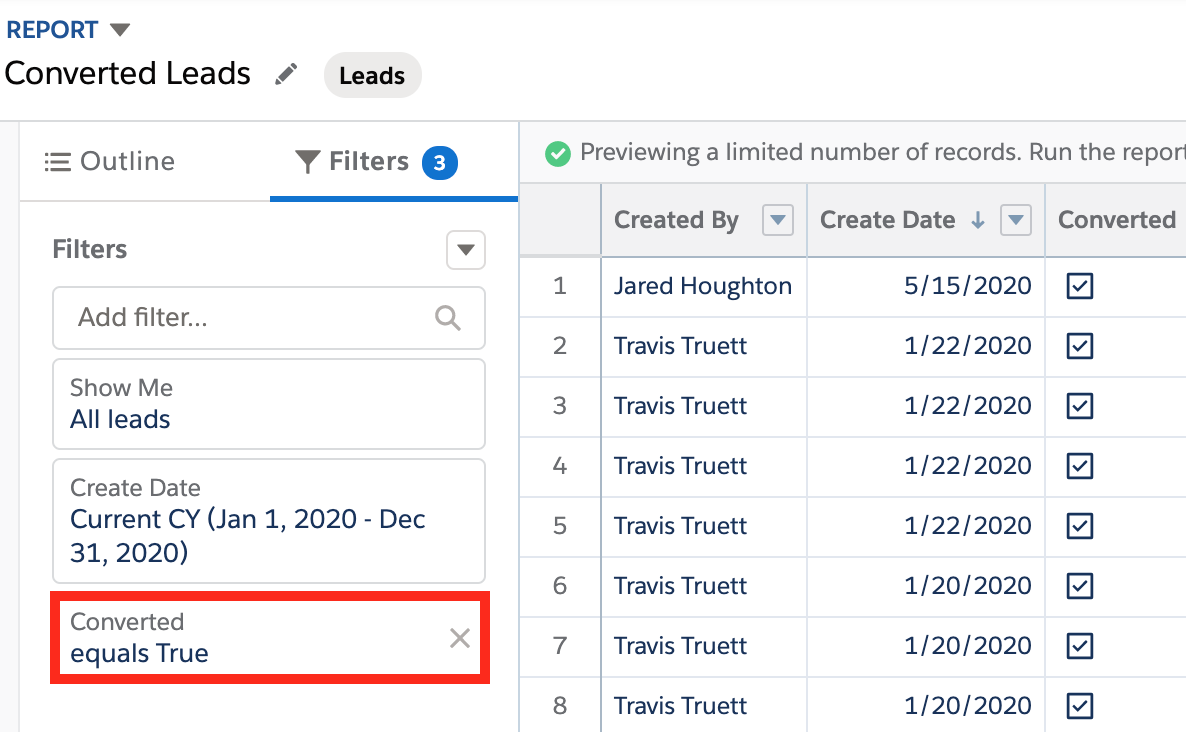Toggle the Converted checkbox in row 4
The width and height of the screenshot is (1186, 732).
(1080, 466)
